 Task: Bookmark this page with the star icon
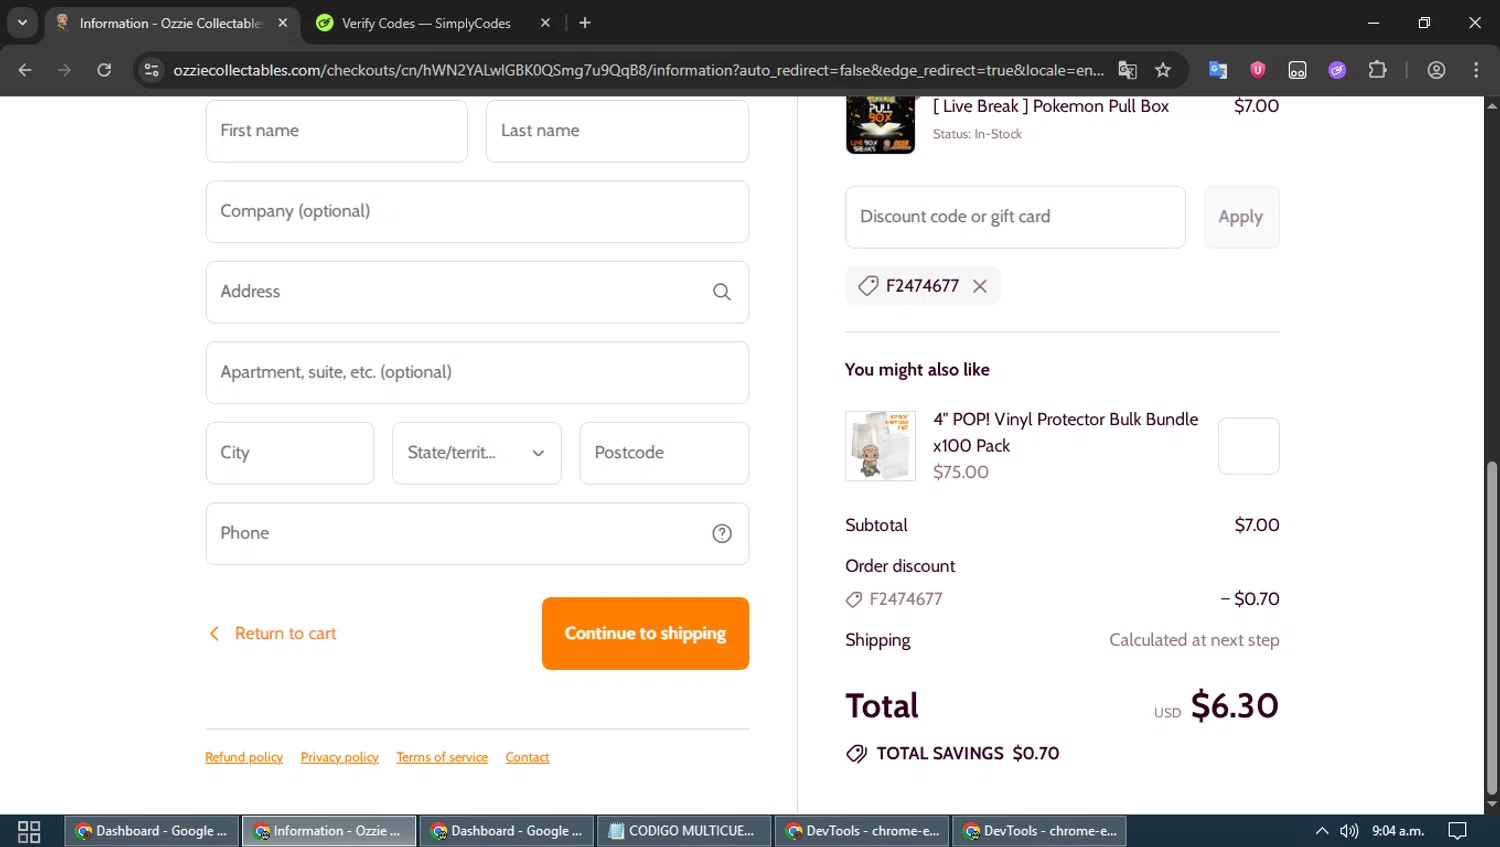(x=1162, y=70)
